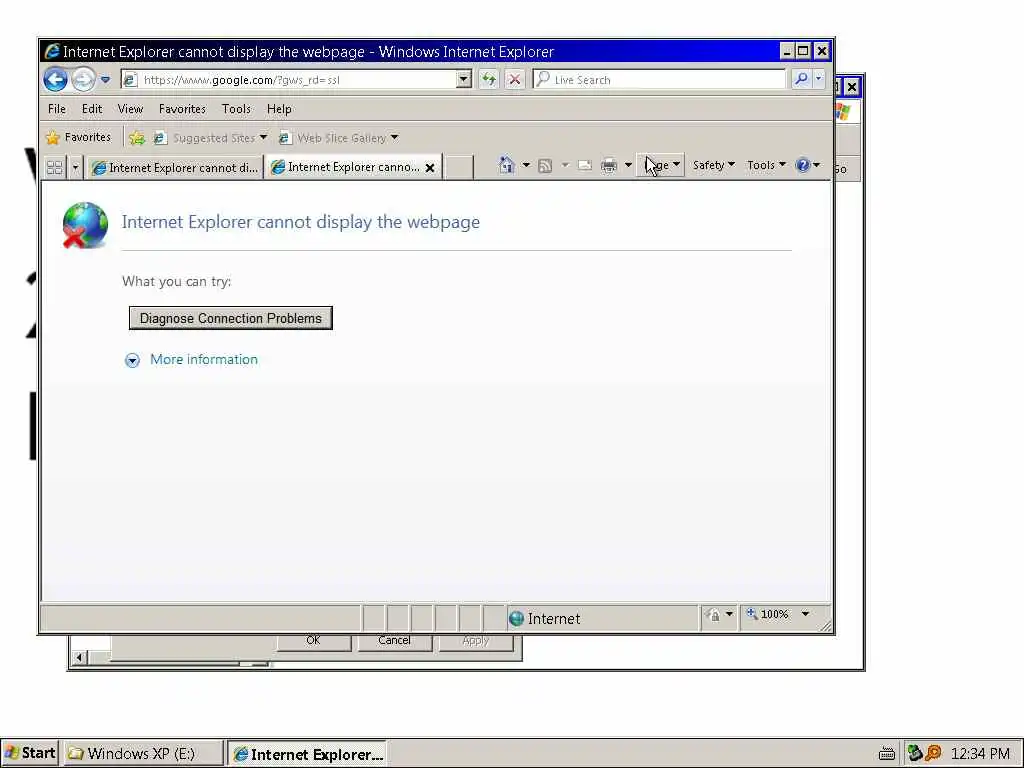The width and height of the screenshot is (1024, 768).
Task: Expand the Home button dropdown arrow
Action: (x=526, y=165)
